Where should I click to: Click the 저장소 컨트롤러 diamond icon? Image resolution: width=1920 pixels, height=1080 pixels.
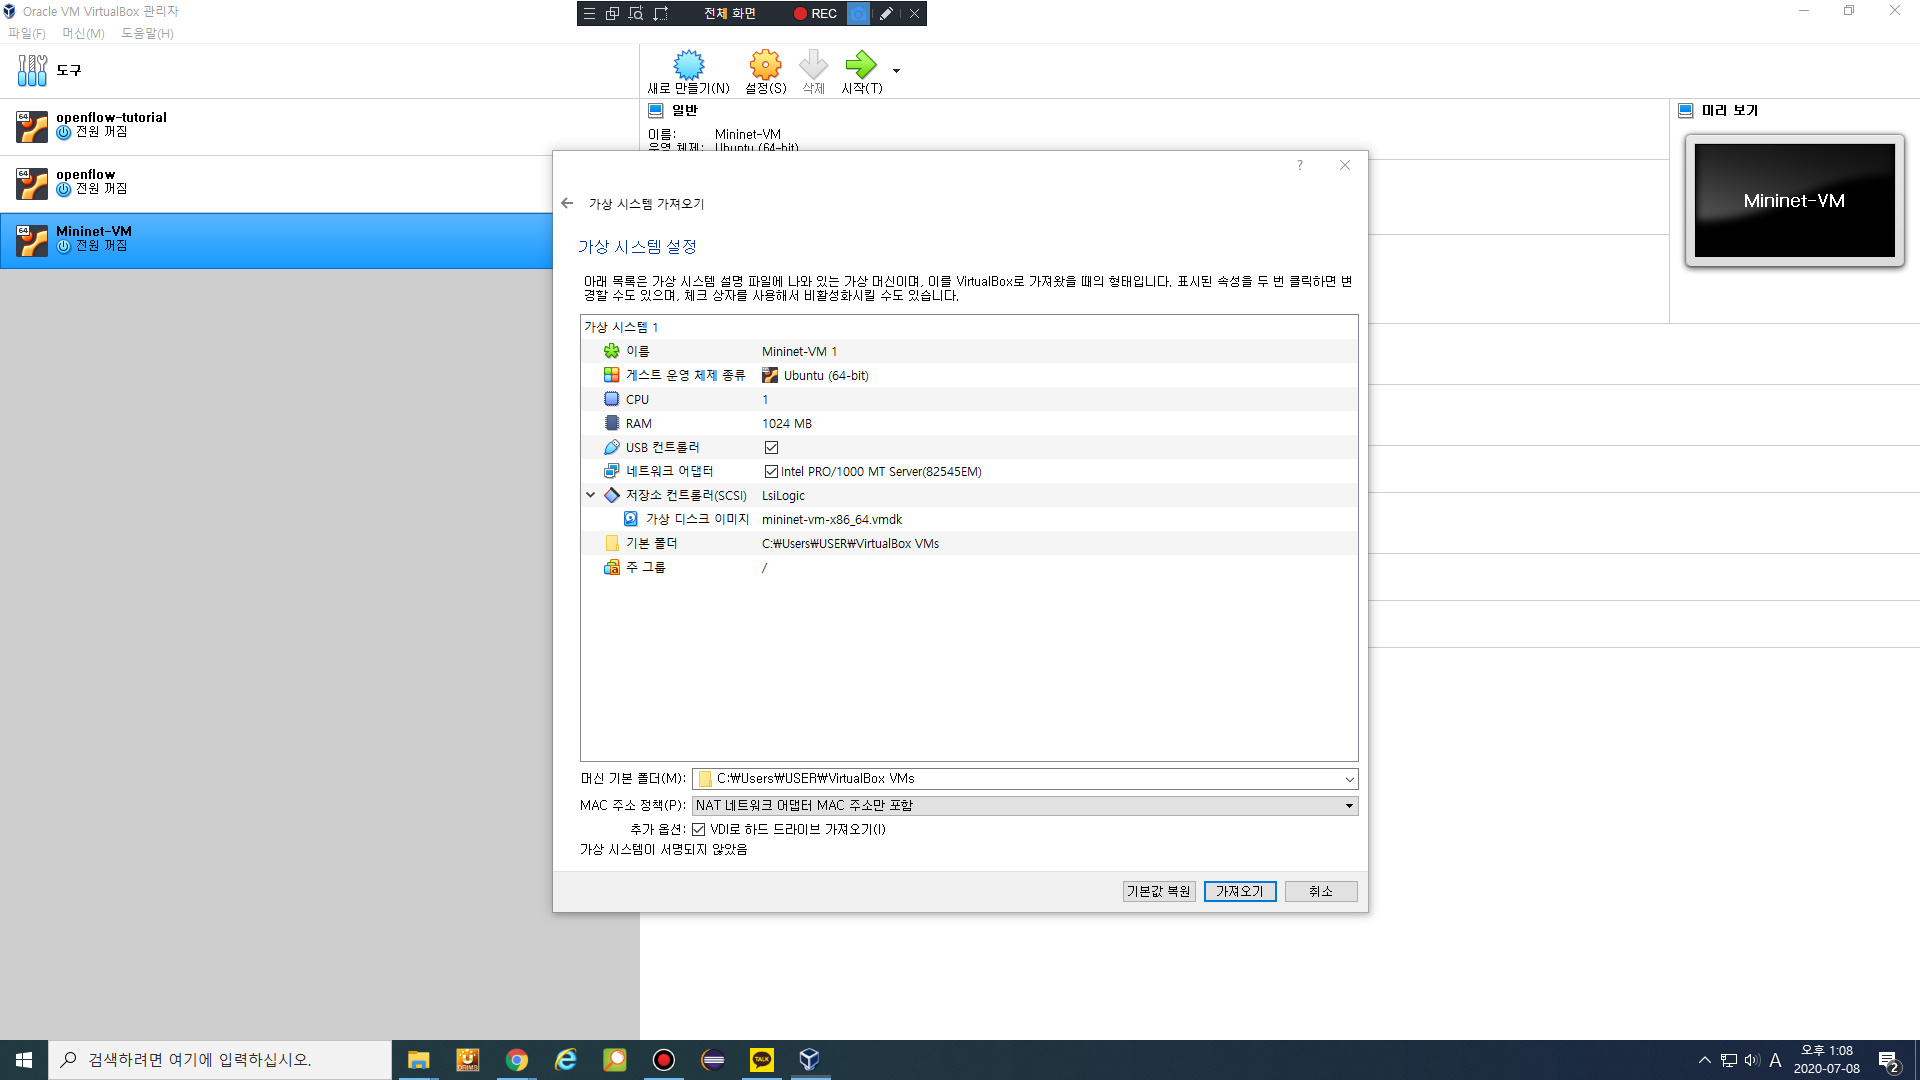point(611,495)
